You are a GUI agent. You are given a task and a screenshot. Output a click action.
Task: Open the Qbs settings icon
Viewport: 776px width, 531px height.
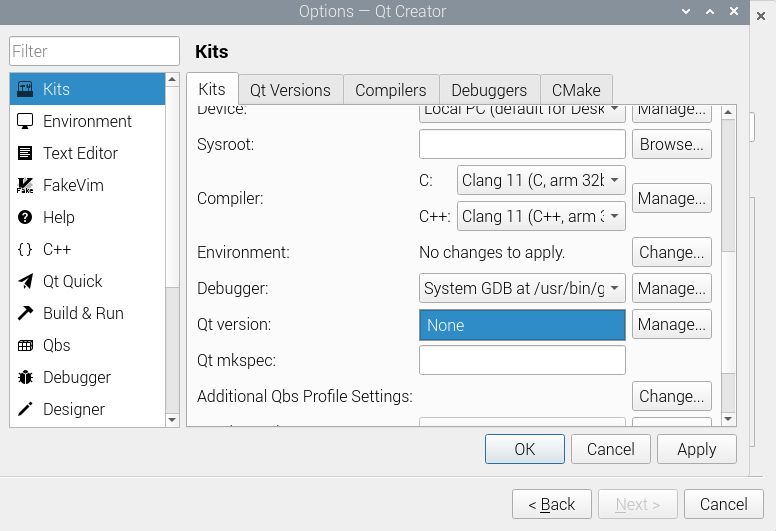pos(25,345)
